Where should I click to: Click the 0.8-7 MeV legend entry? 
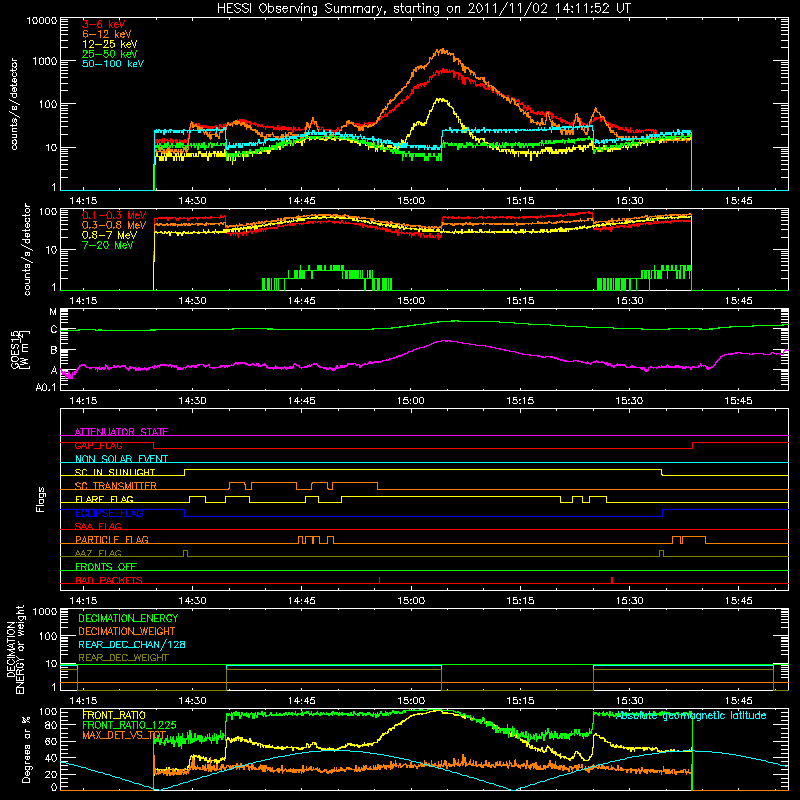[x=110, y=235]
